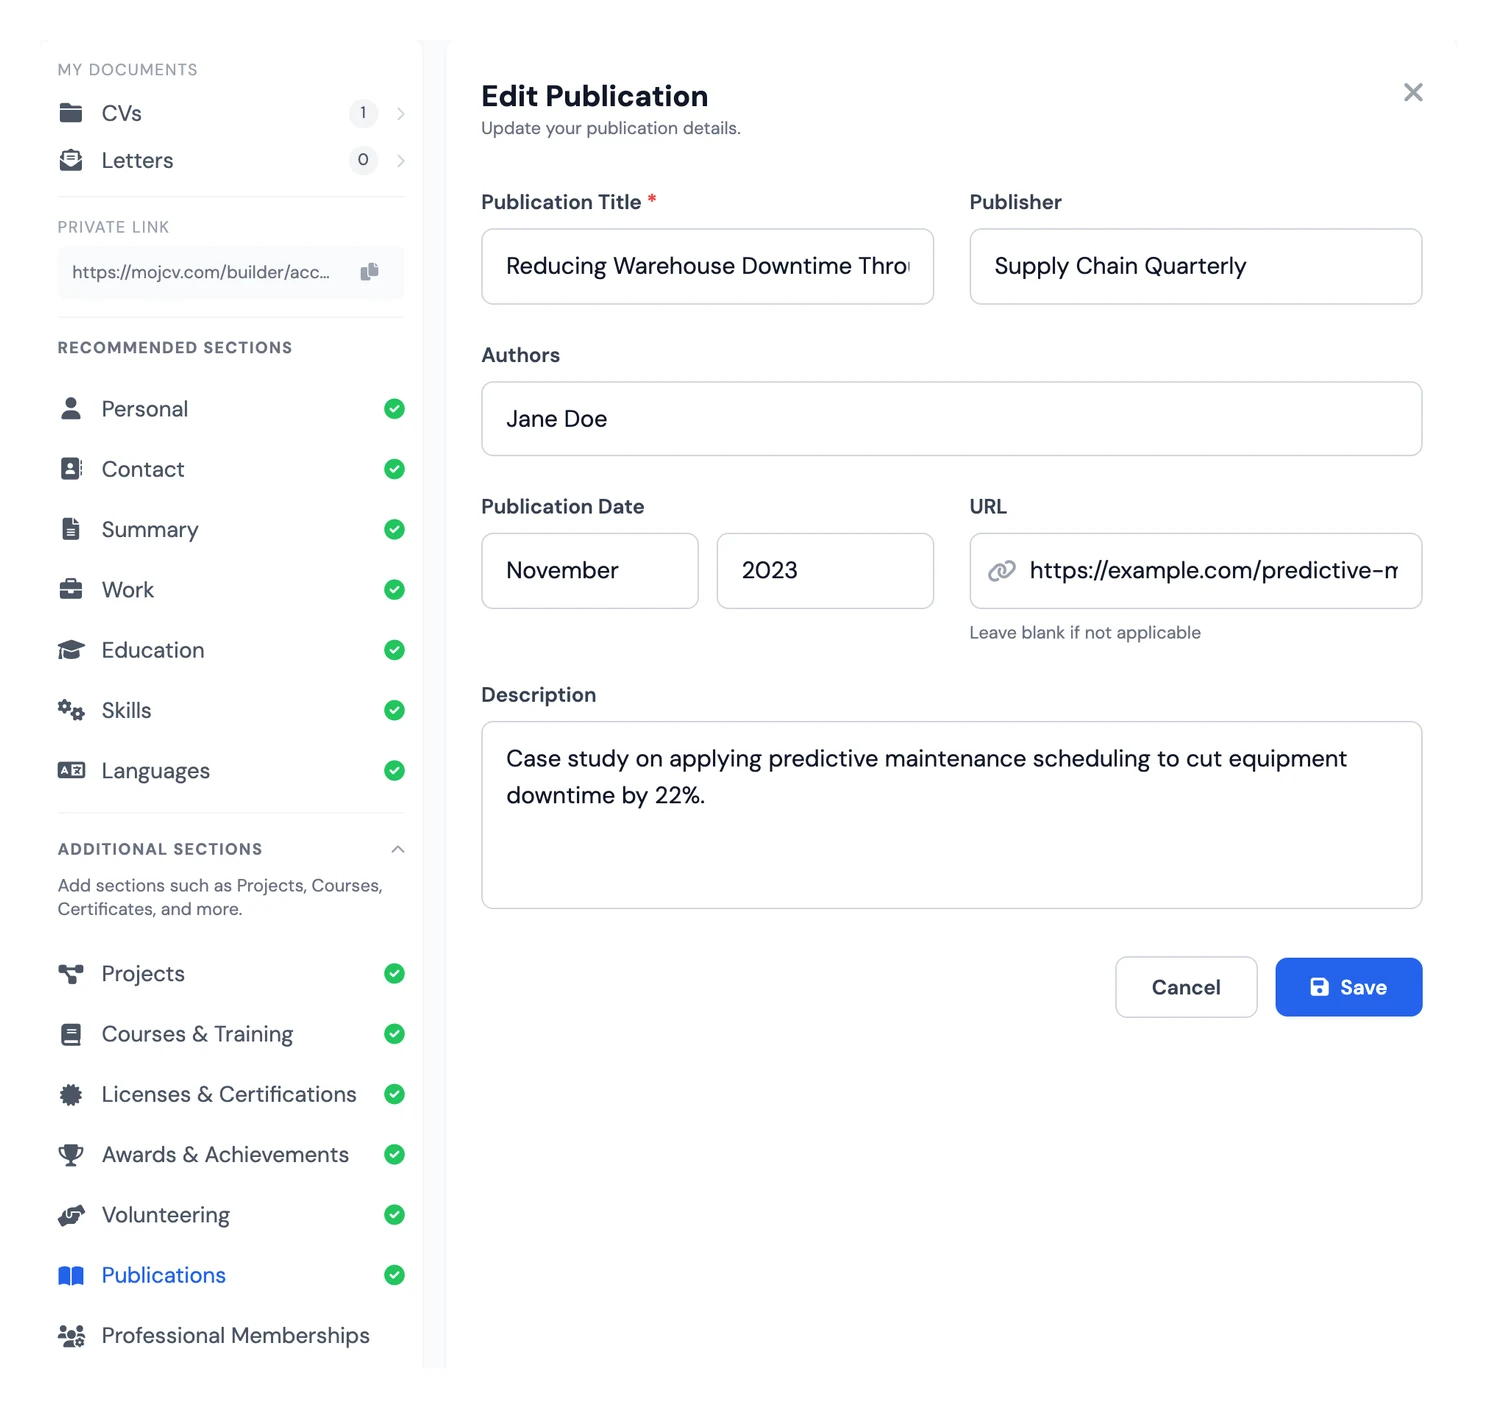Click the Publication Title input field
The image size is (1498, 1408).
pyautogui.click(x=707, y=266)
